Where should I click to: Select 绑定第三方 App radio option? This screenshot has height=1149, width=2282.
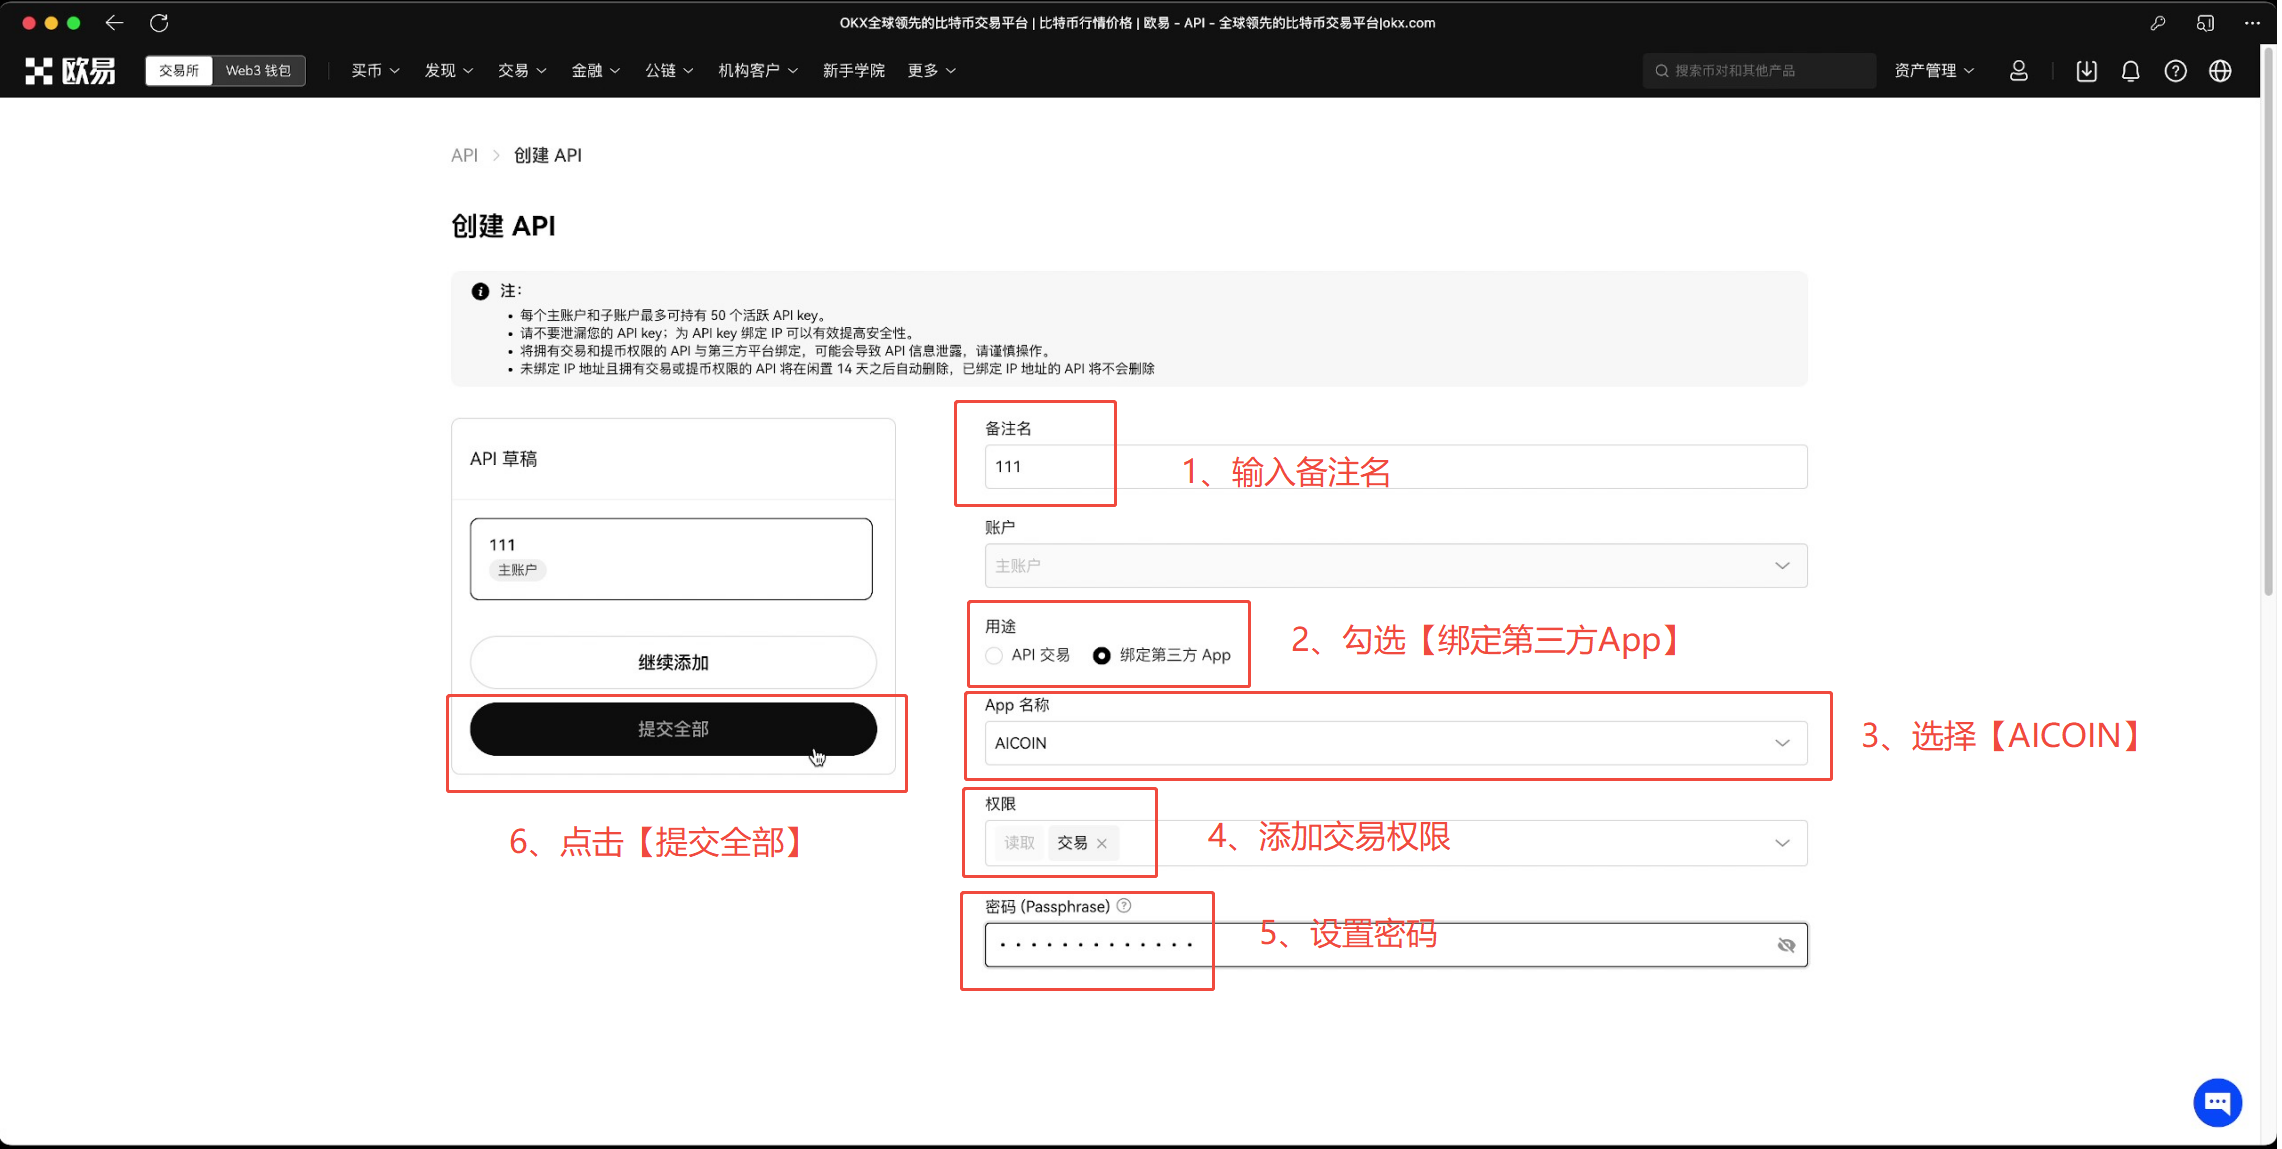coord(1101,656)
